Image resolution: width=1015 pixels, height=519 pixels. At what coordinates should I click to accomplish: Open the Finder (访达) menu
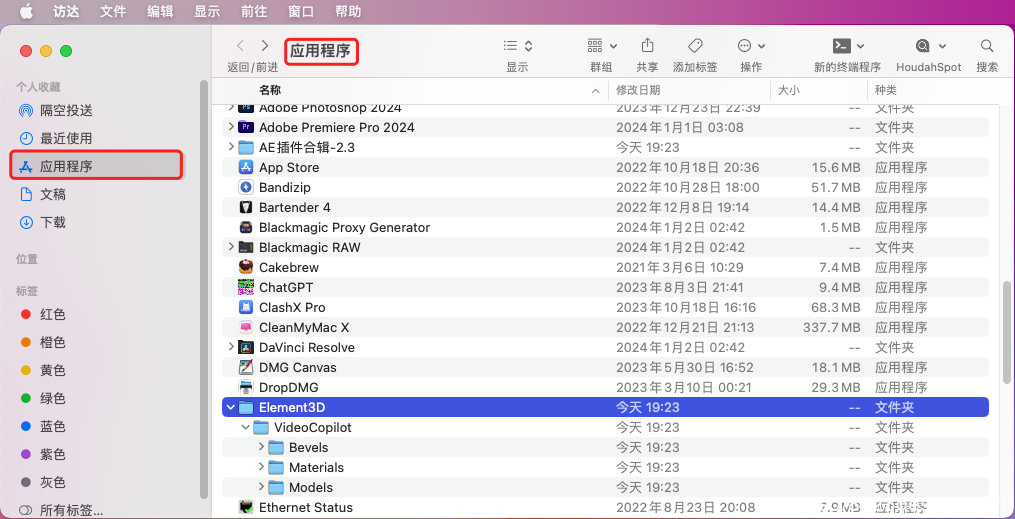coord(65,11)
